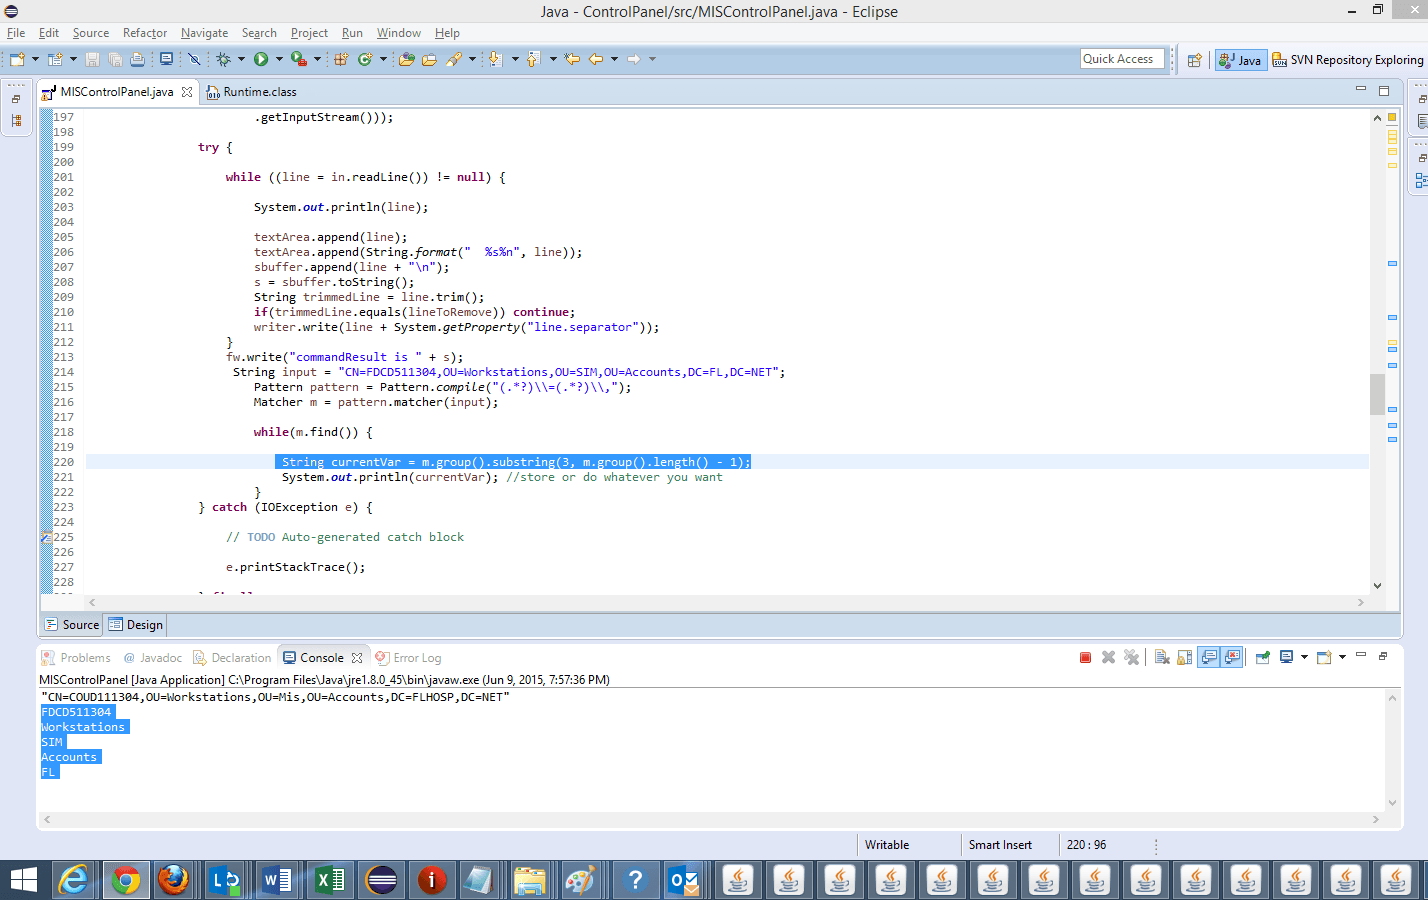
Task: Open Display Selected Console dropdown arrow
Action: pyautogui.click(x=1304, y=657)
